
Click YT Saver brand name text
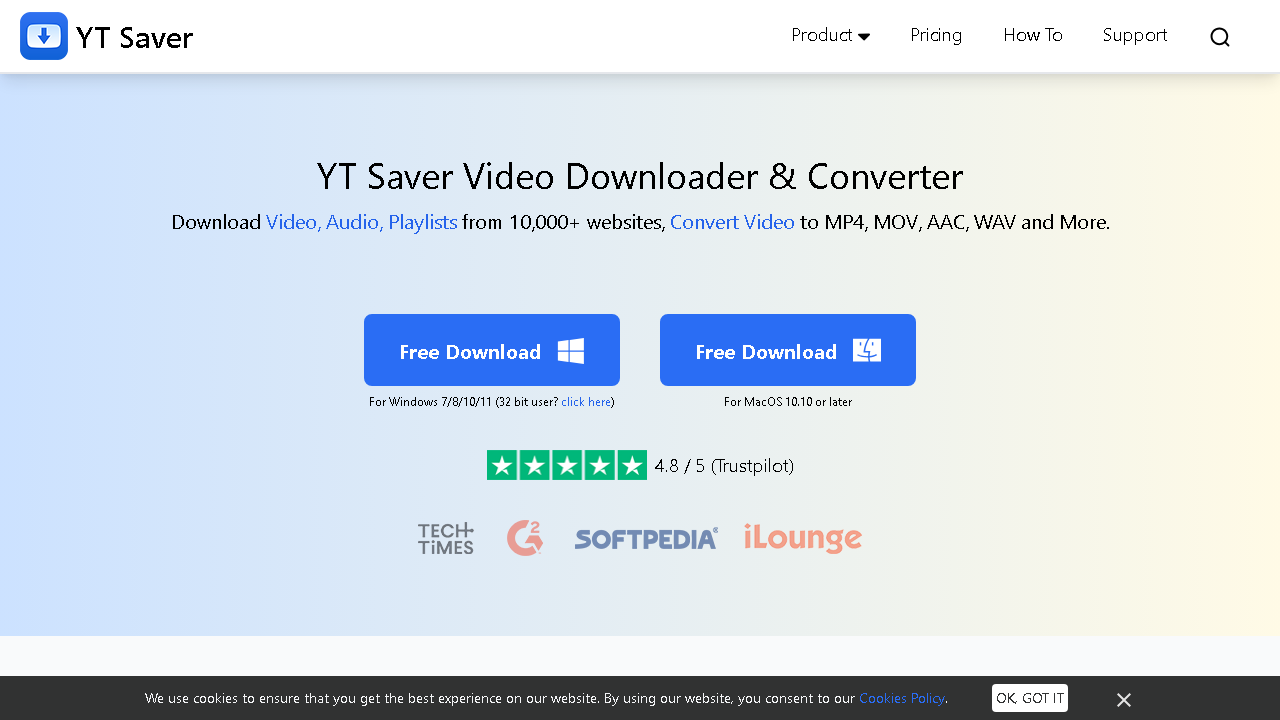click(134, 38)
